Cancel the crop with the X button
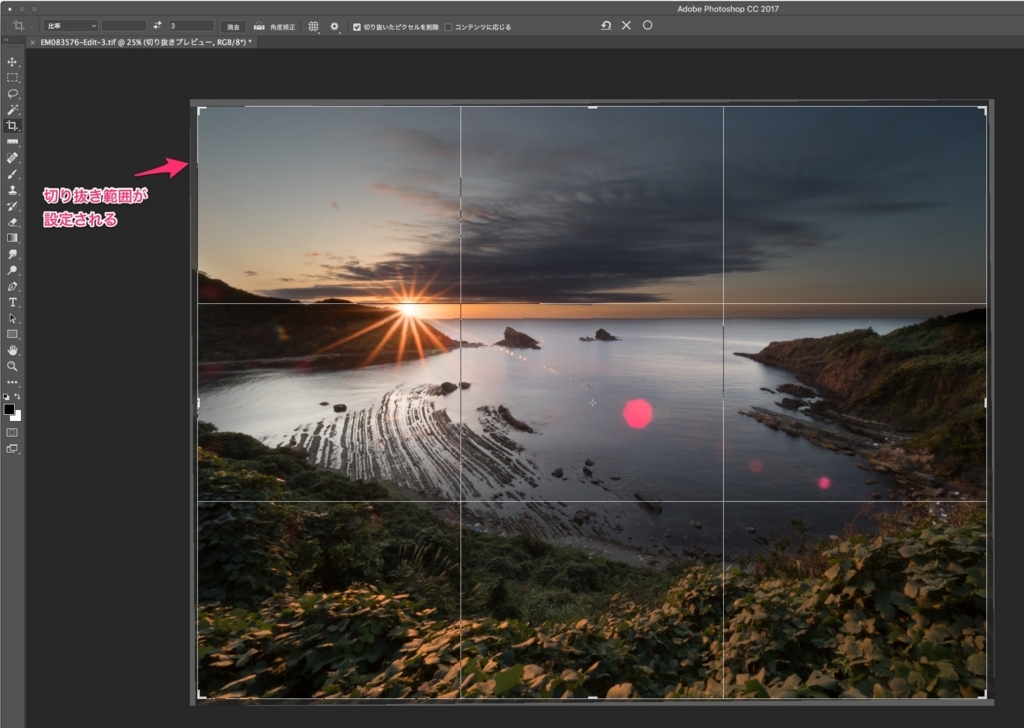 click(x=626, y=25)
